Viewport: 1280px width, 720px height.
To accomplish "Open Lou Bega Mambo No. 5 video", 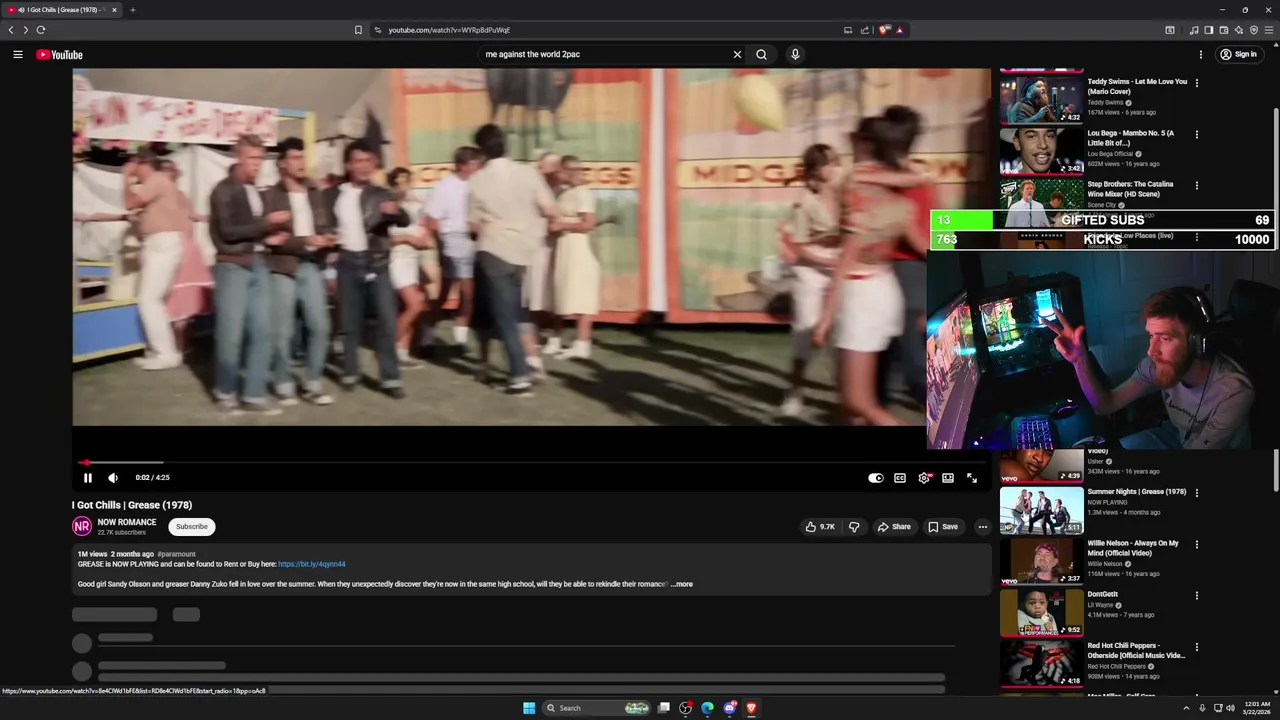I will click(x=1041, y=151).
